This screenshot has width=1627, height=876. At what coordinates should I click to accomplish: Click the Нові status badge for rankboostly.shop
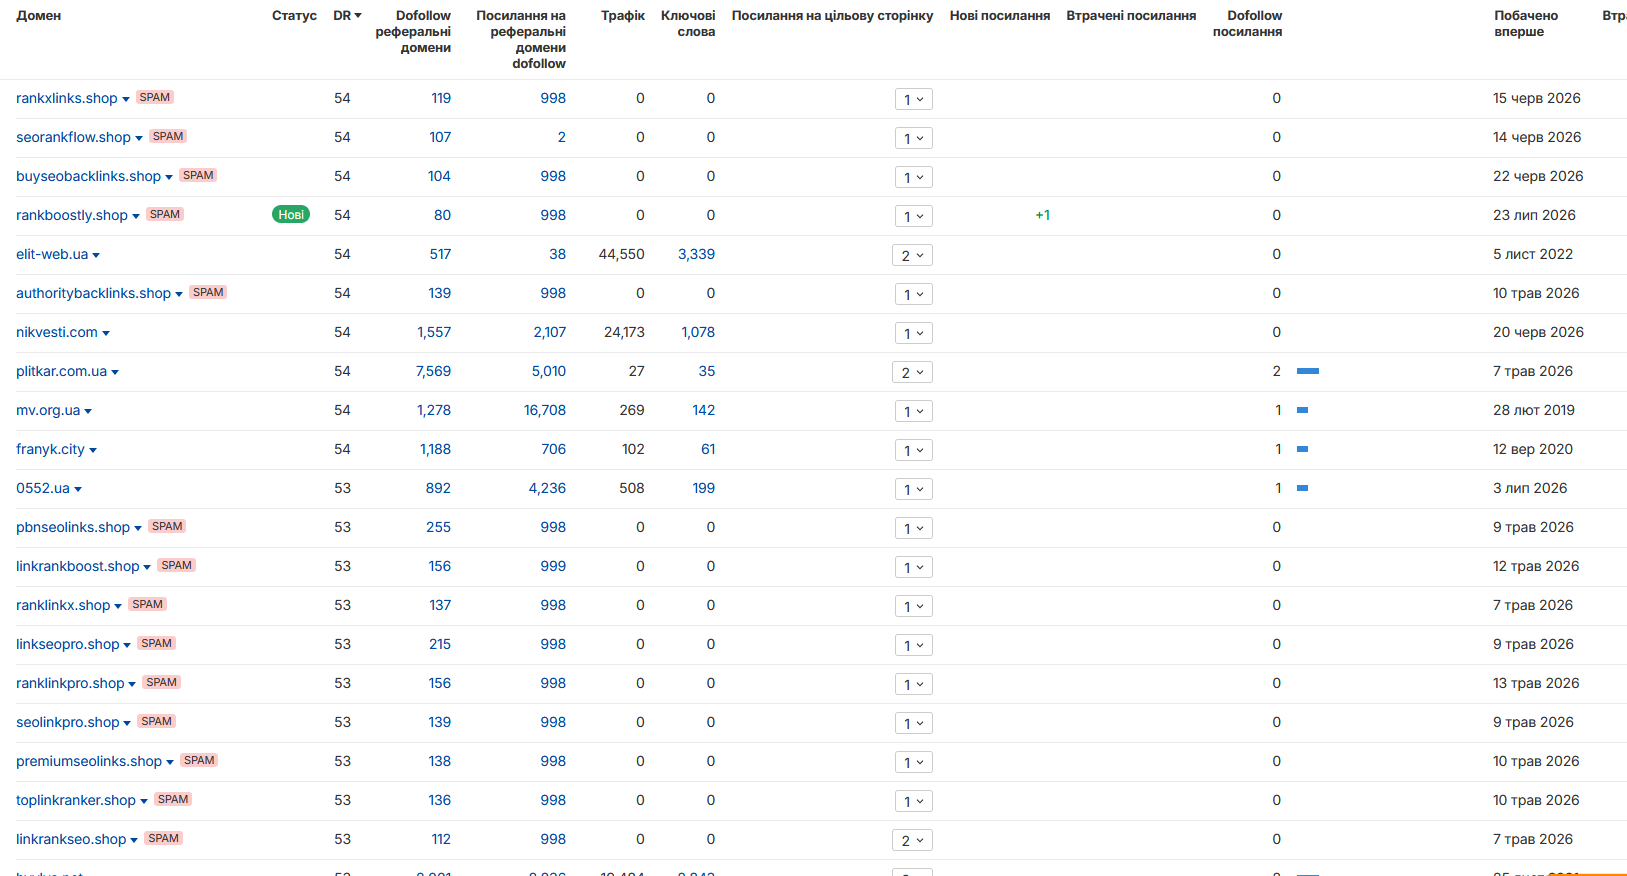tap(291, 214)
